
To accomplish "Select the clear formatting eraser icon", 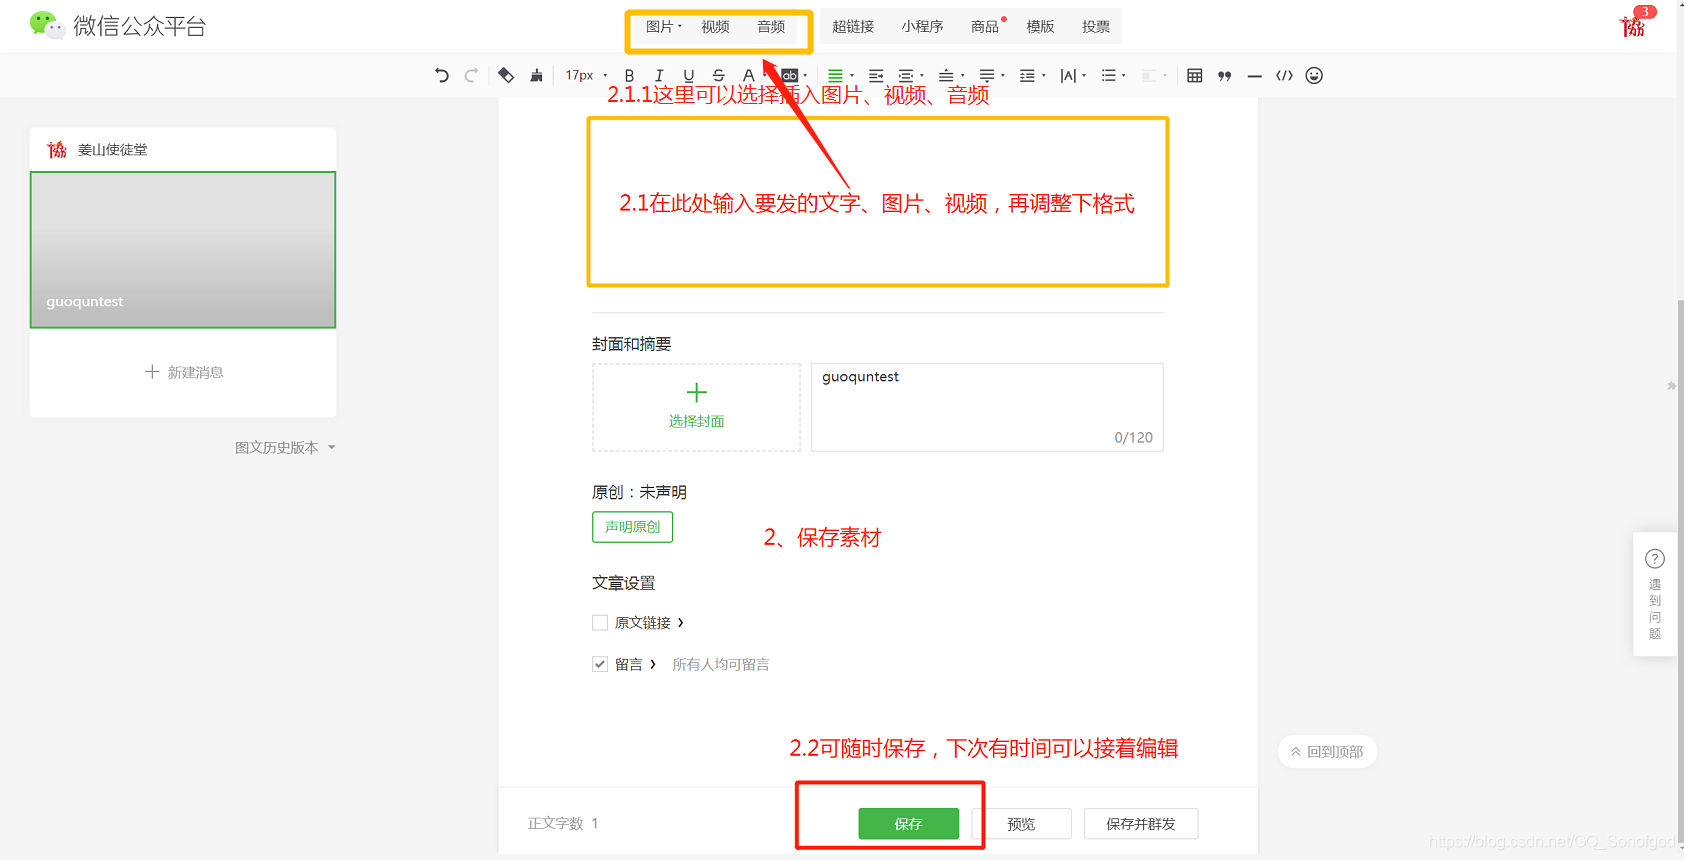I will (x=506, y=75).
